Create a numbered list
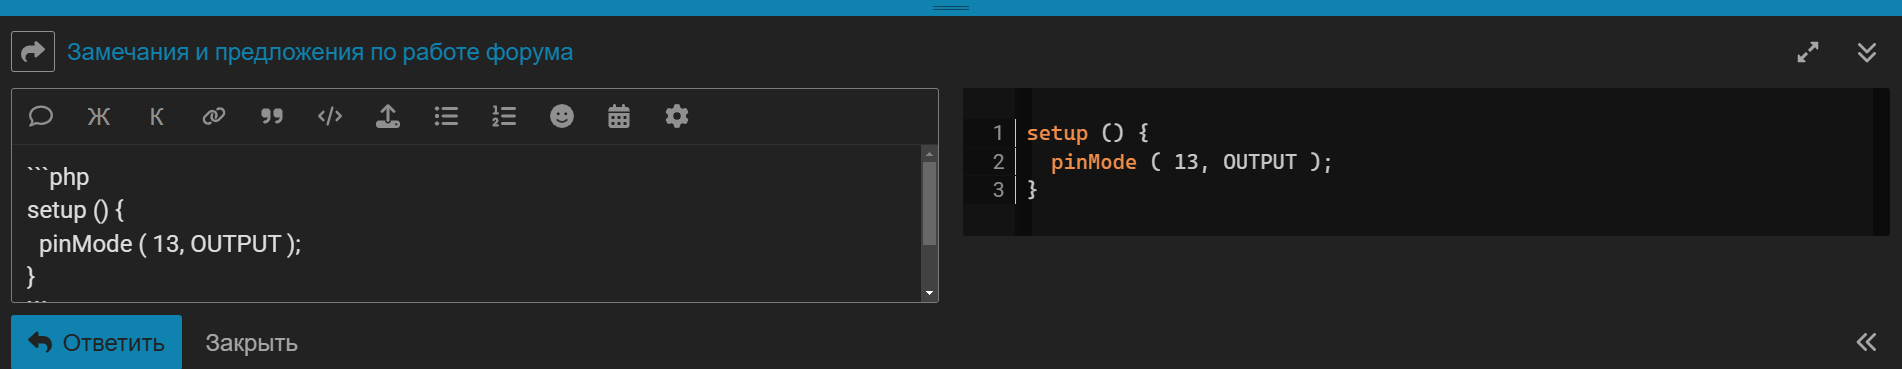Viewport: 1902px width, 369px height. coord(504,116)
